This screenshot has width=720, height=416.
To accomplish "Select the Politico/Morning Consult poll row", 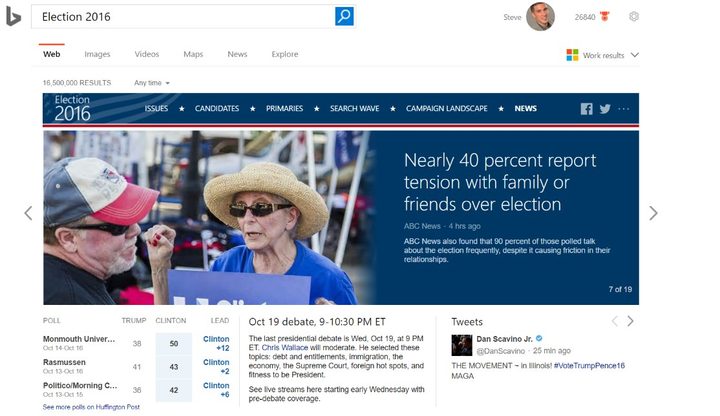I will [138, 389].
